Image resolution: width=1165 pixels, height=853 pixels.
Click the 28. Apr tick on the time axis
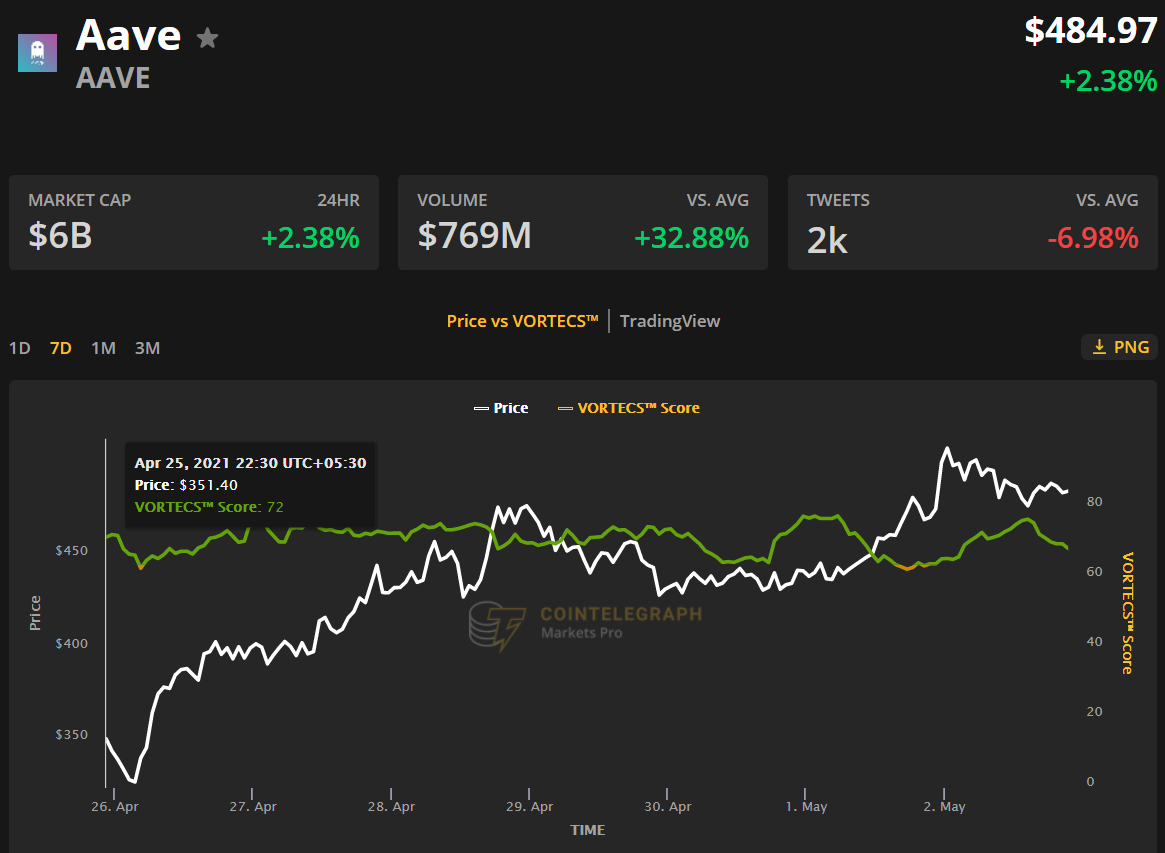392,806
